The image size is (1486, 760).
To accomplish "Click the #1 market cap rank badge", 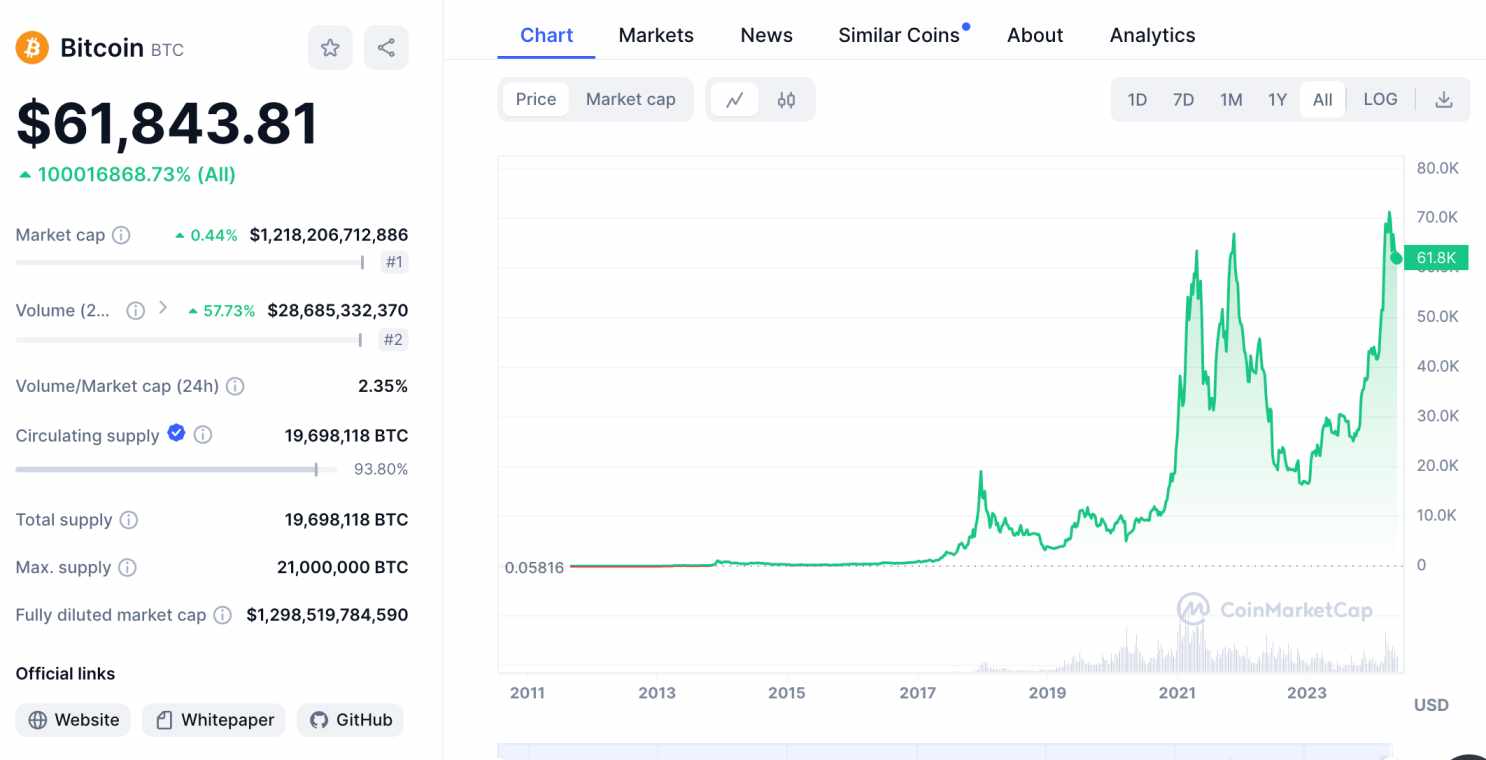I will [394, 263].
